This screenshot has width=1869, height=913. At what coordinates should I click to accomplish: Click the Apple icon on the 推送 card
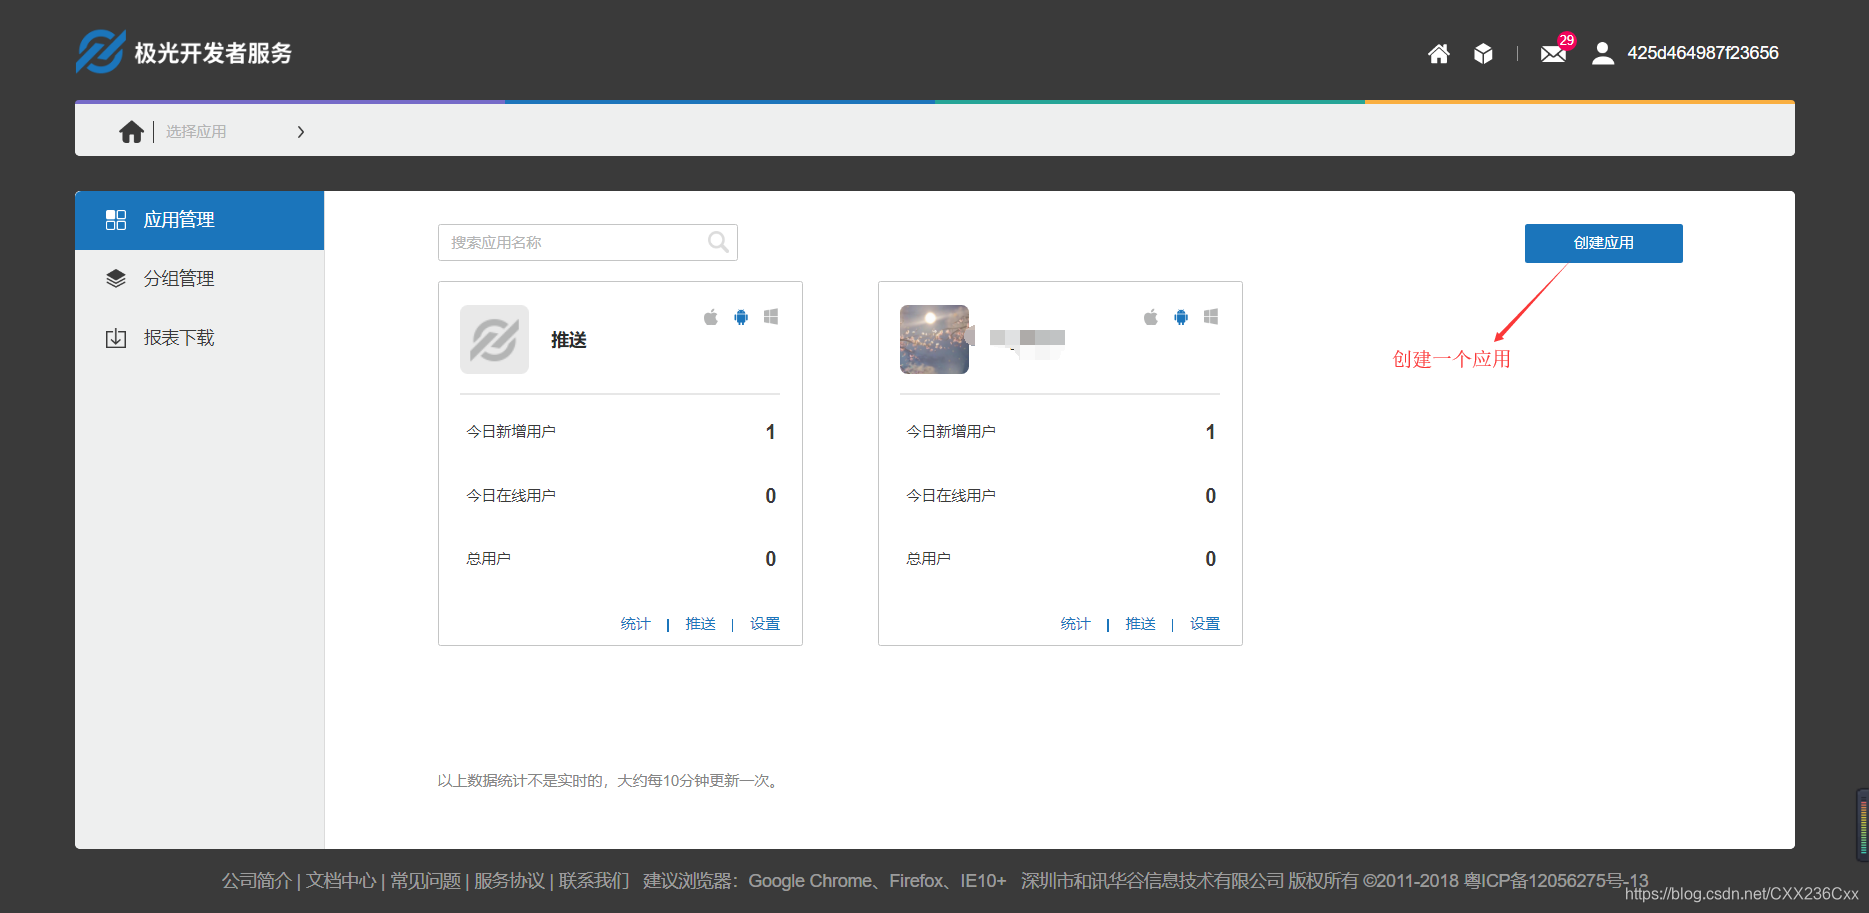pos(711,317)
